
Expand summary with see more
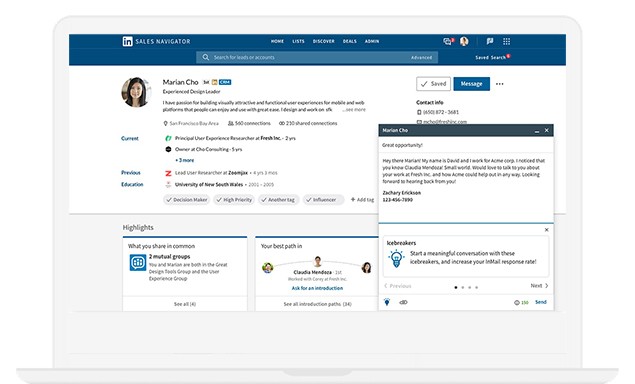coord(354,110)
